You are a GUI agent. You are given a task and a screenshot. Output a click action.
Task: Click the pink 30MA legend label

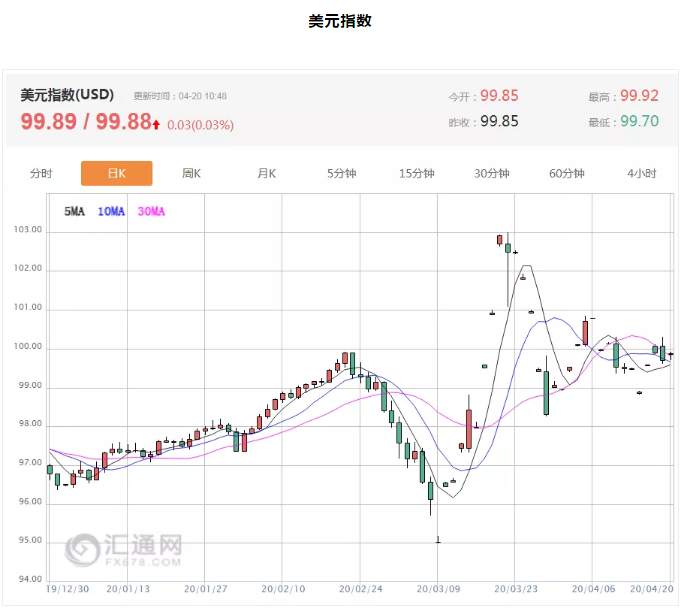[x=151, y=212]
